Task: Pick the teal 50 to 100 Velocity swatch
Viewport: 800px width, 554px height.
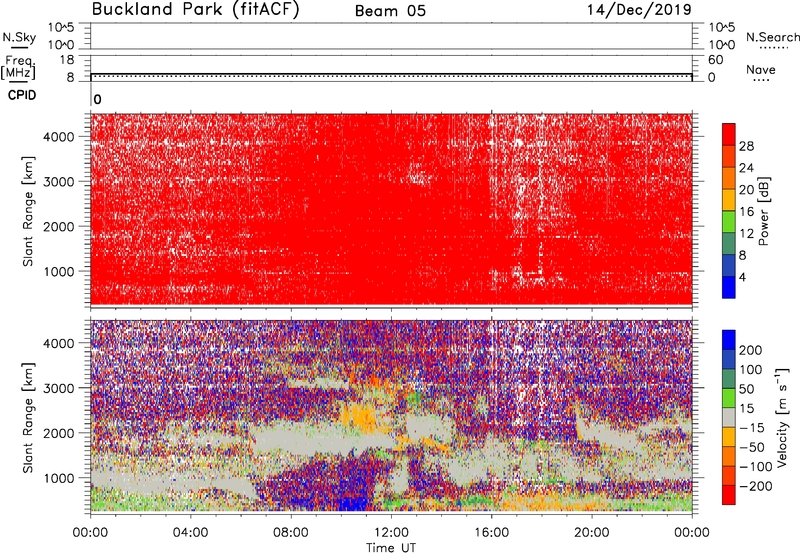Action: 729,379
